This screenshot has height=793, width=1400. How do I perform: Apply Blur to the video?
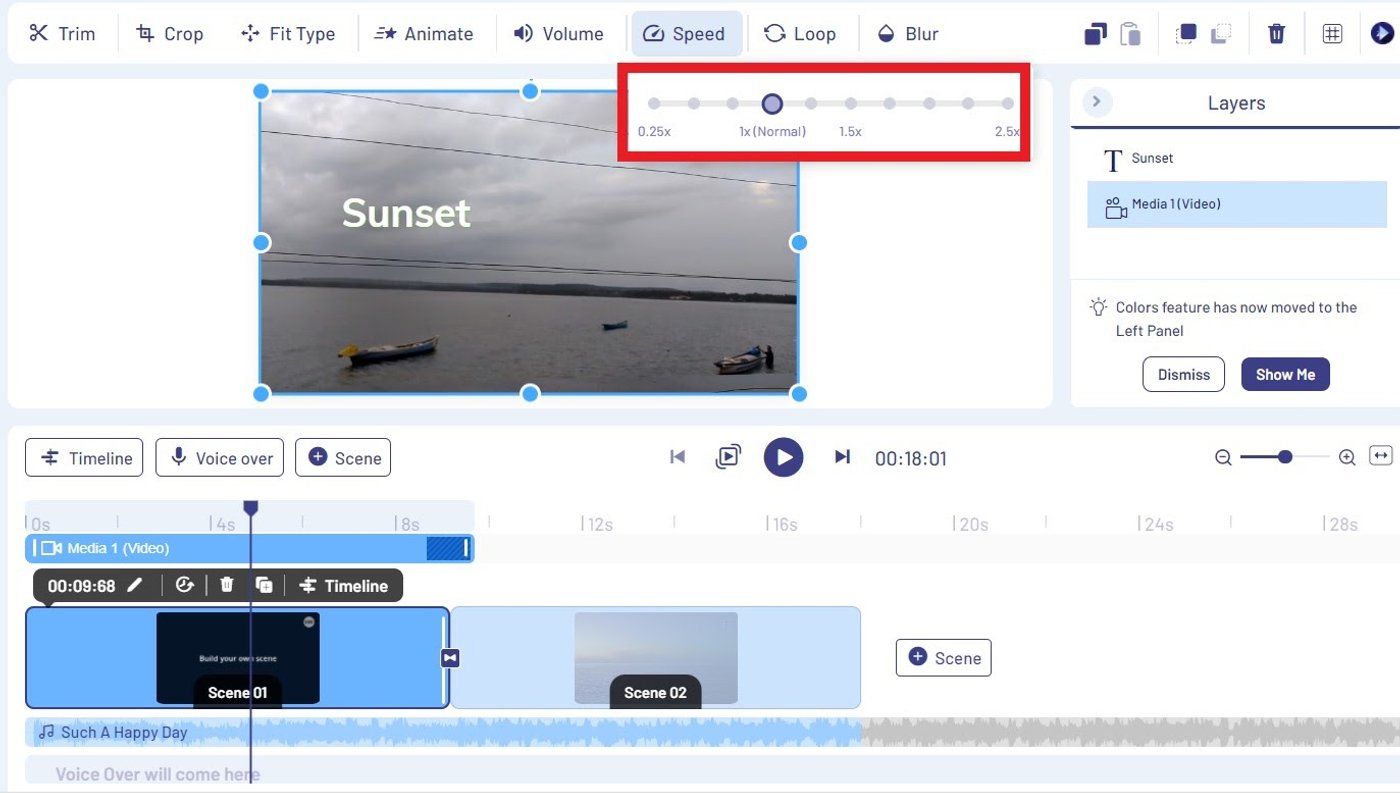click(907, 33)
